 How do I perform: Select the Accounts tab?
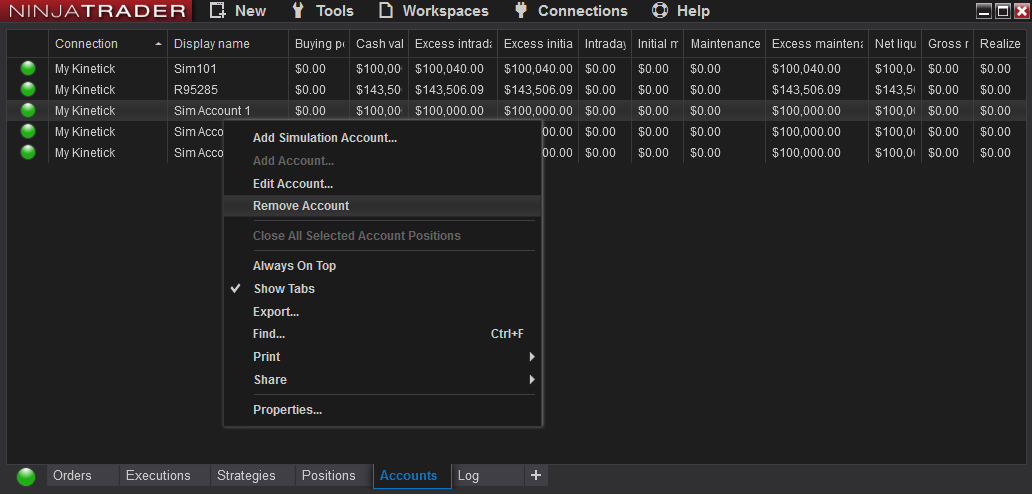click(x=412, y=476)
